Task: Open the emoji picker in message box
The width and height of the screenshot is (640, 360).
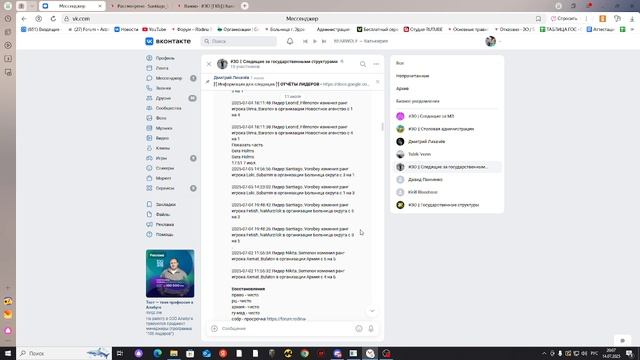Action: 359,329
